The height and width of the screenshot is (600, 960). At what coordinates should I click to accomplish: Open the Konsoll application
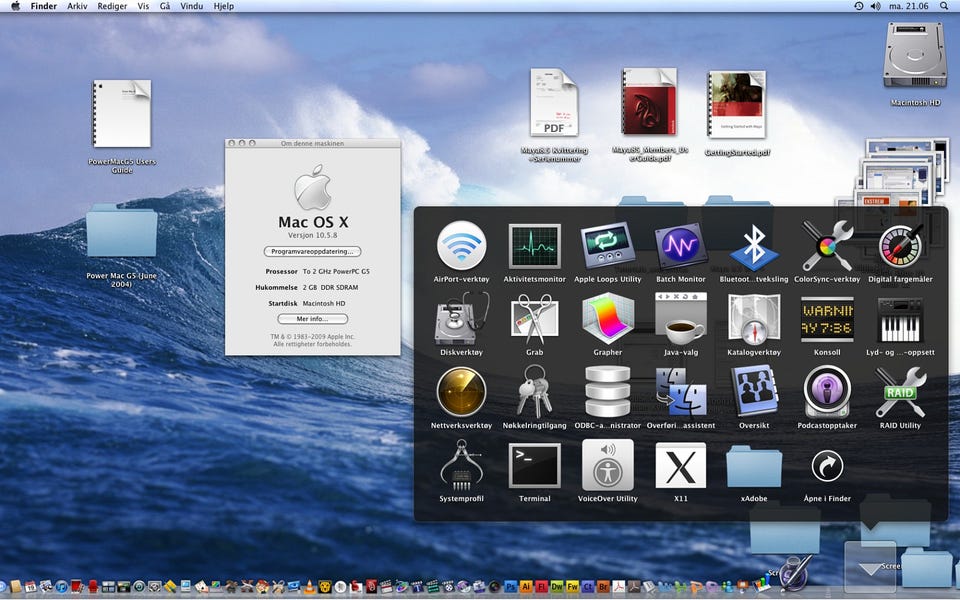click(x=827, y=320)
